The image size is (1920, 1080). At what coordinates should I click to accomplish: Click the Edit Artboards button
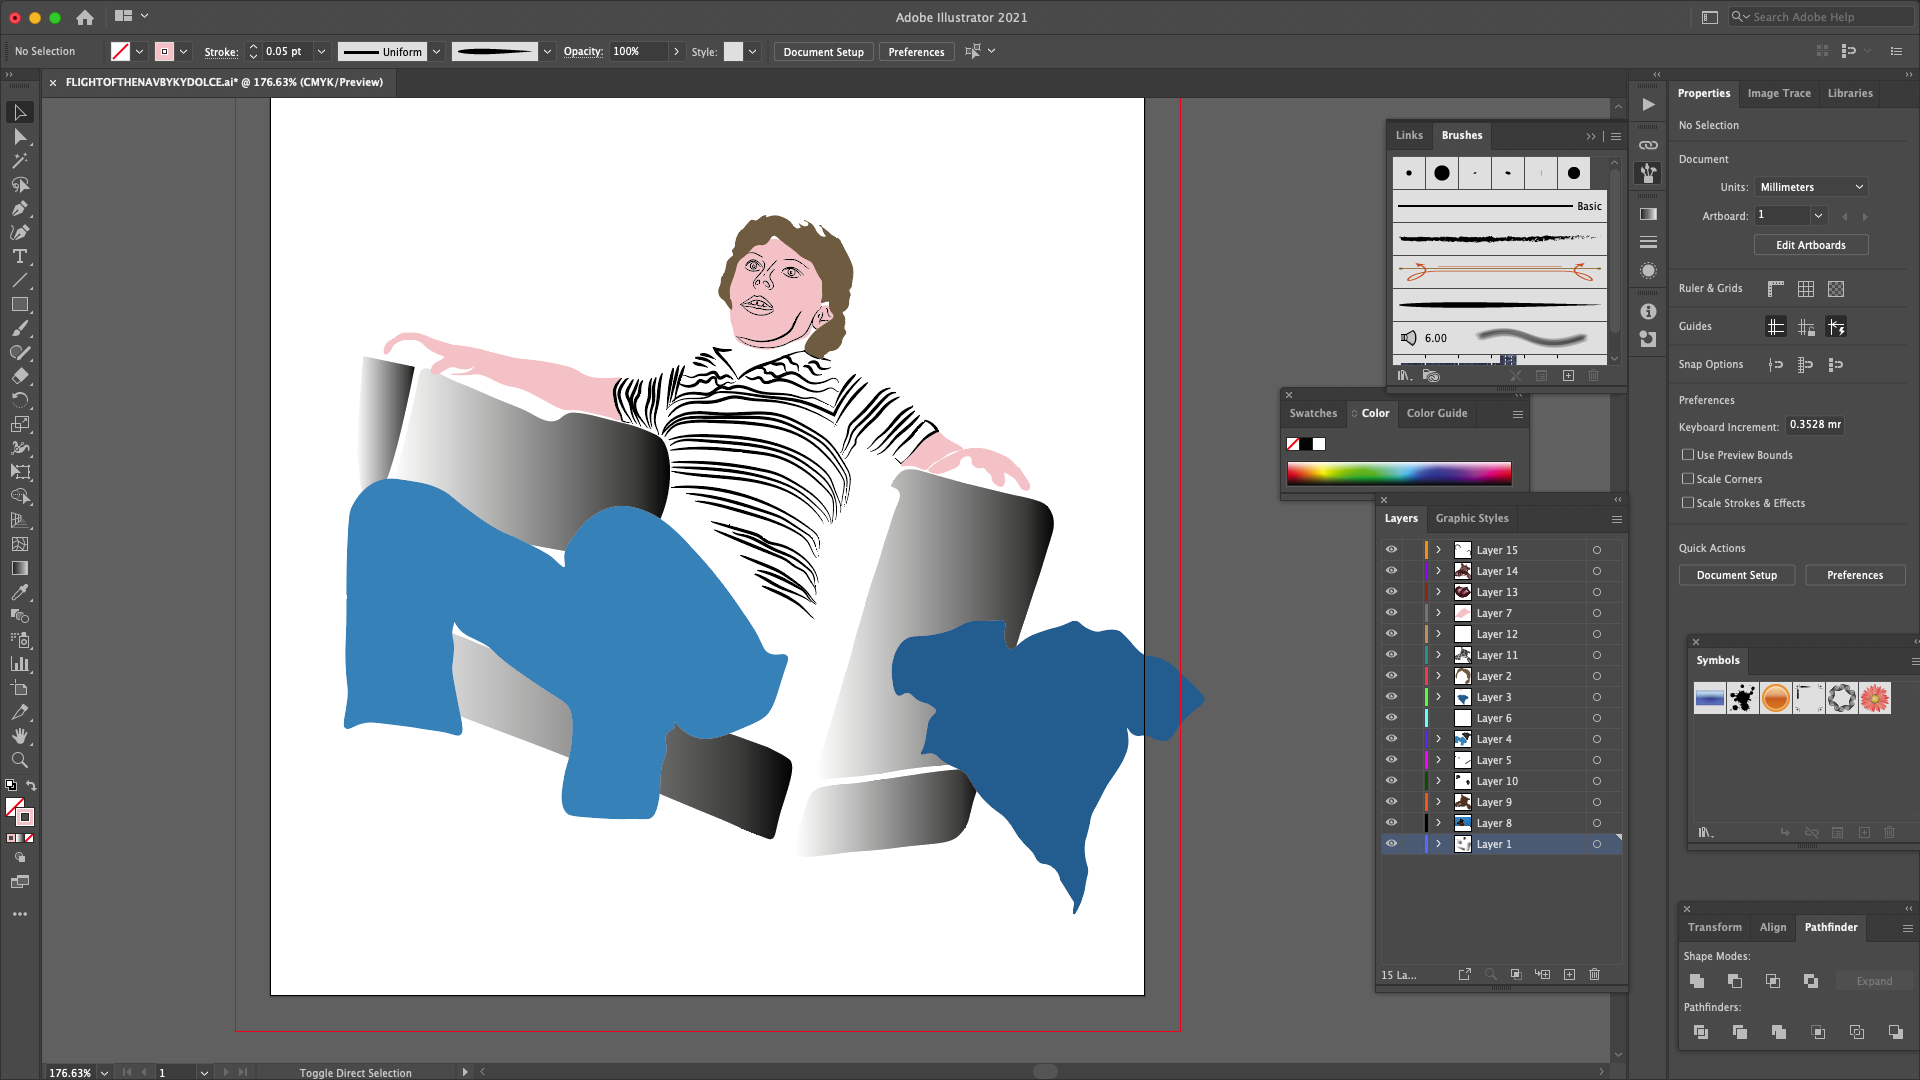pyautogui.click(x=1811, y=245)
